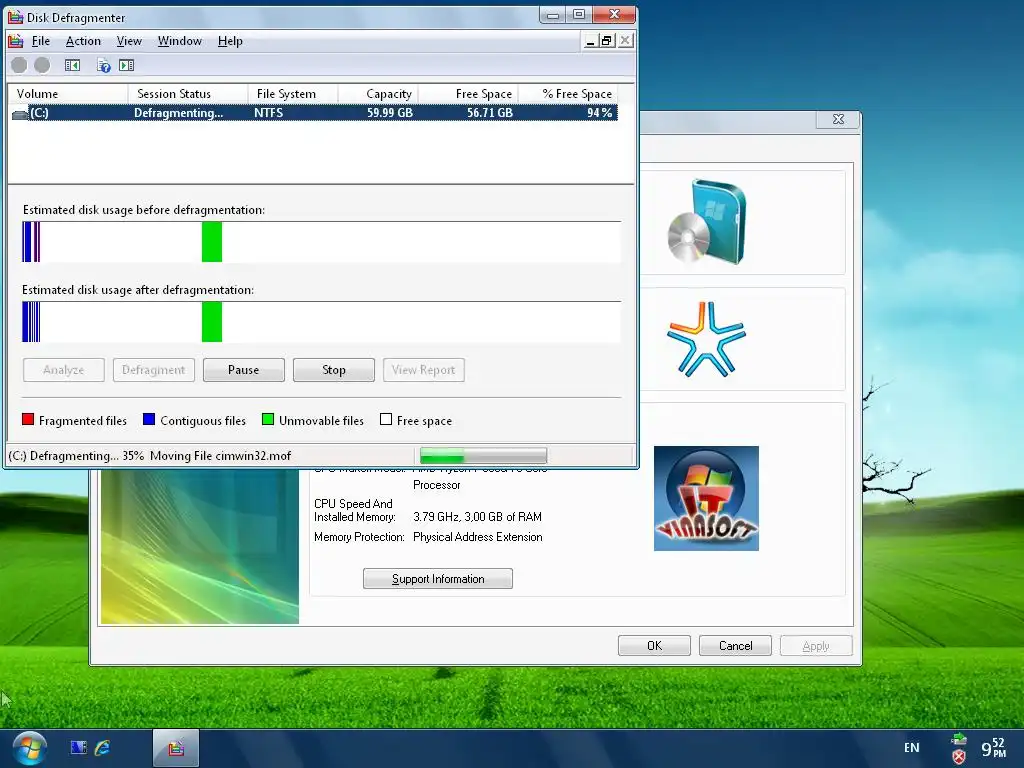Image resolution: width=1024 pixels, height=768 pixels.
Task: Toggle the Show/Hide Console Tree icon
Action: click(x=72, y=65)
